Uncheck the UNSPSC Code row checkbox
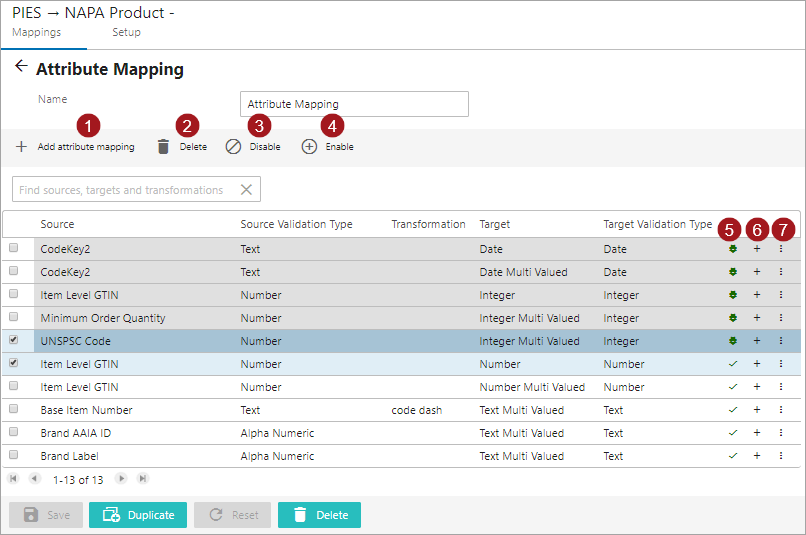This screenshot has height=535, width=806. pos(13,340)
